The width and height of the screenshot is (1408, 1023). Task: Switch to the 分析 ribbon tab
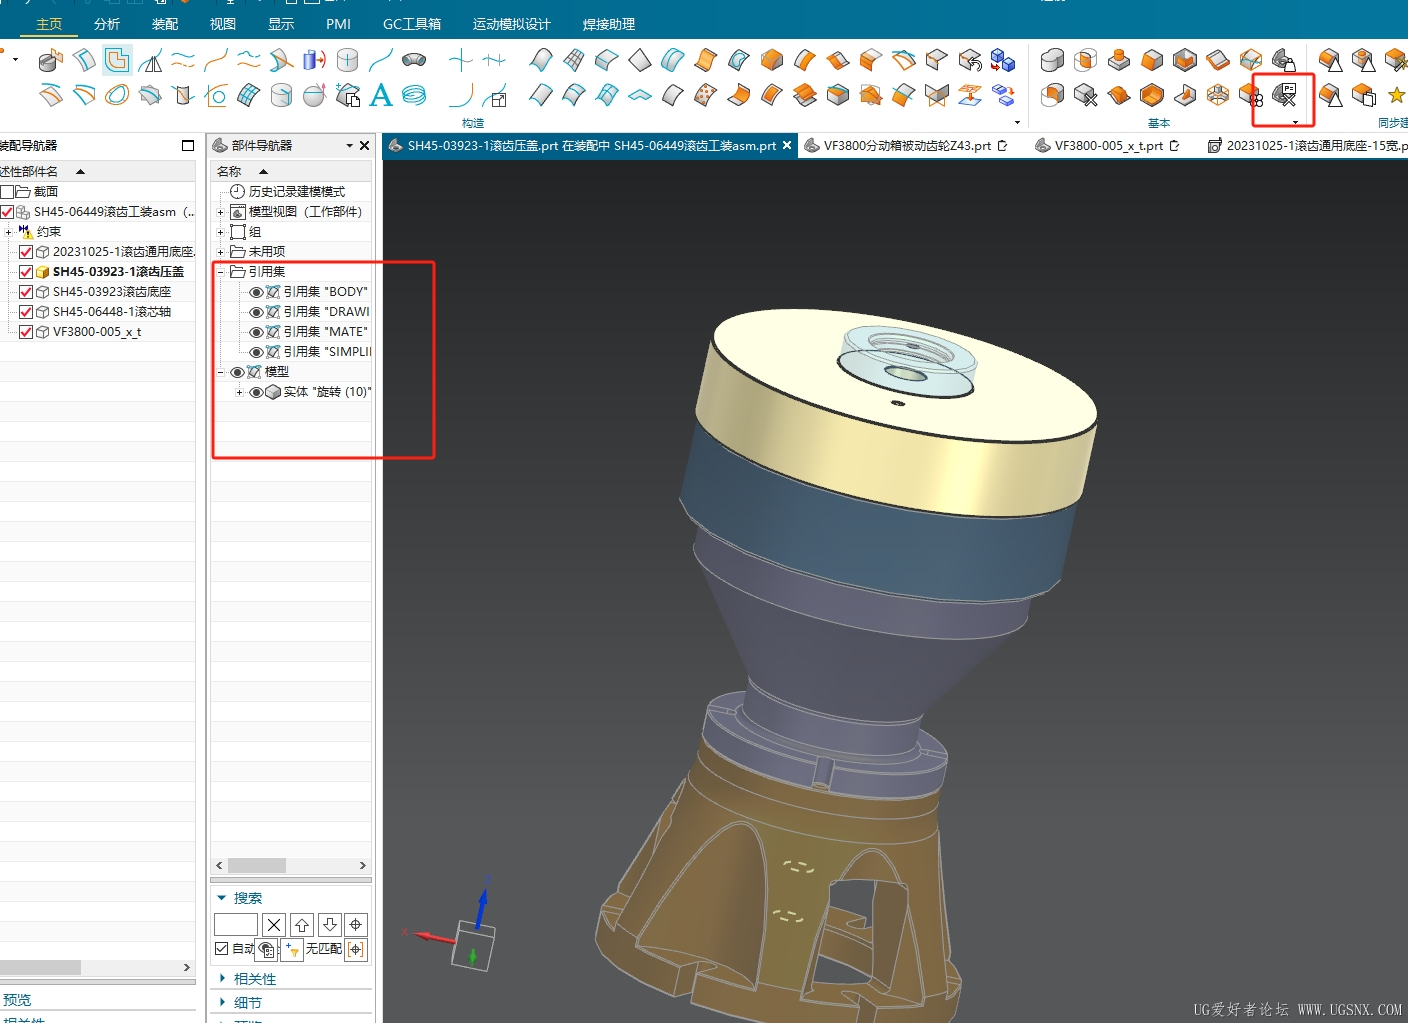[107, 24]
